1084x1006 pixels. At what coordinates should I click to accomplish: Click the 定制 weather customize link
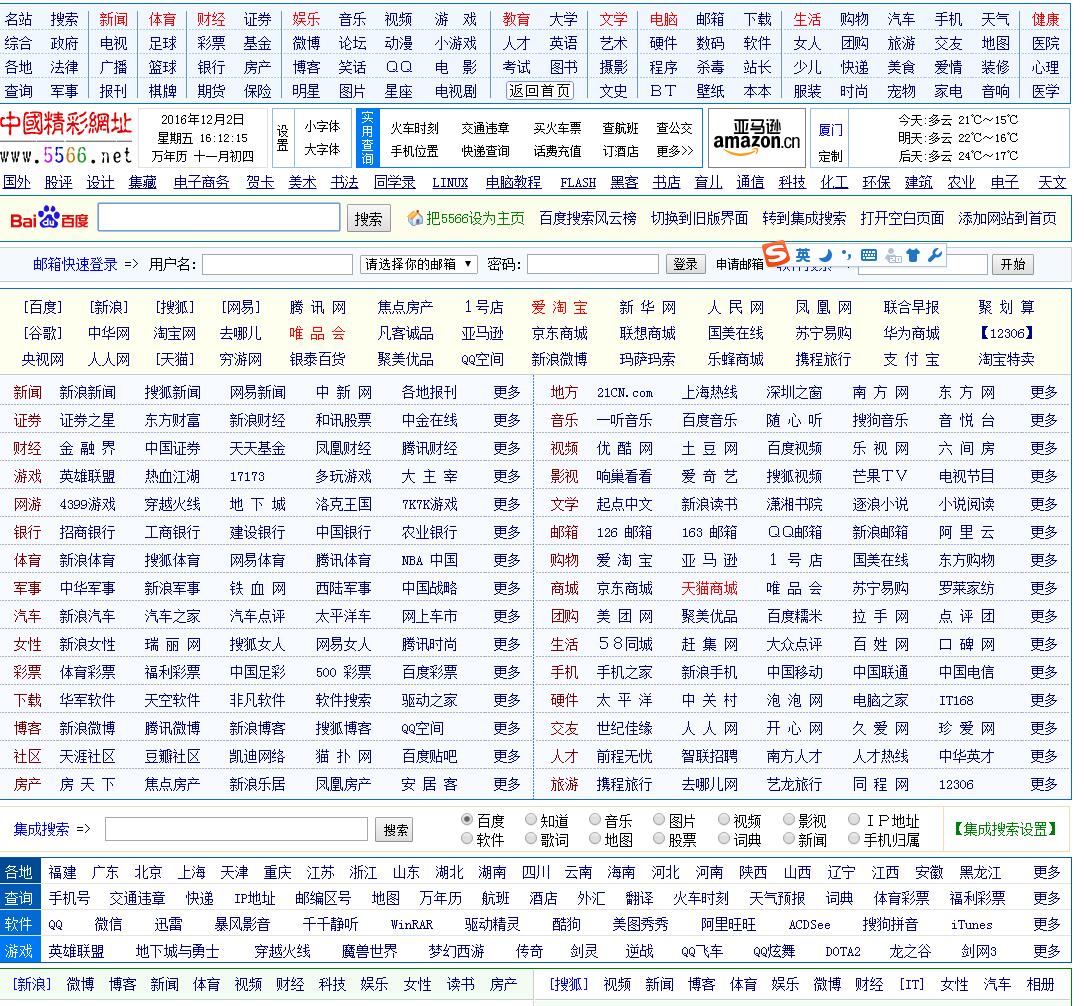coord(830,156)
